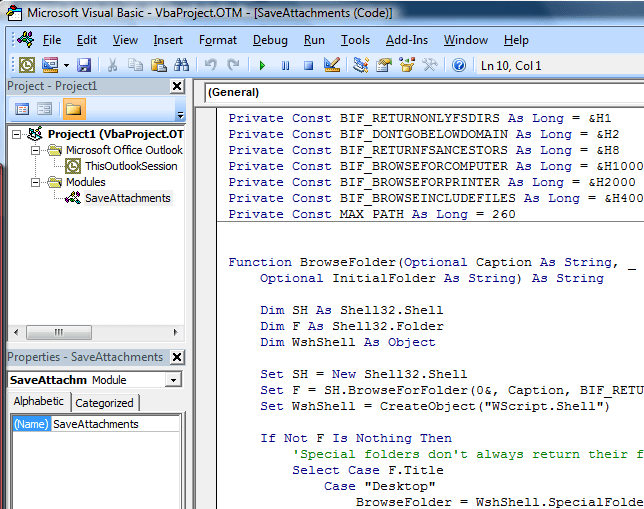Image resolution: width=644 pixels, height=509 pixels.
Task: Click the Paste clipboard icon
Action: coord(159,65)
